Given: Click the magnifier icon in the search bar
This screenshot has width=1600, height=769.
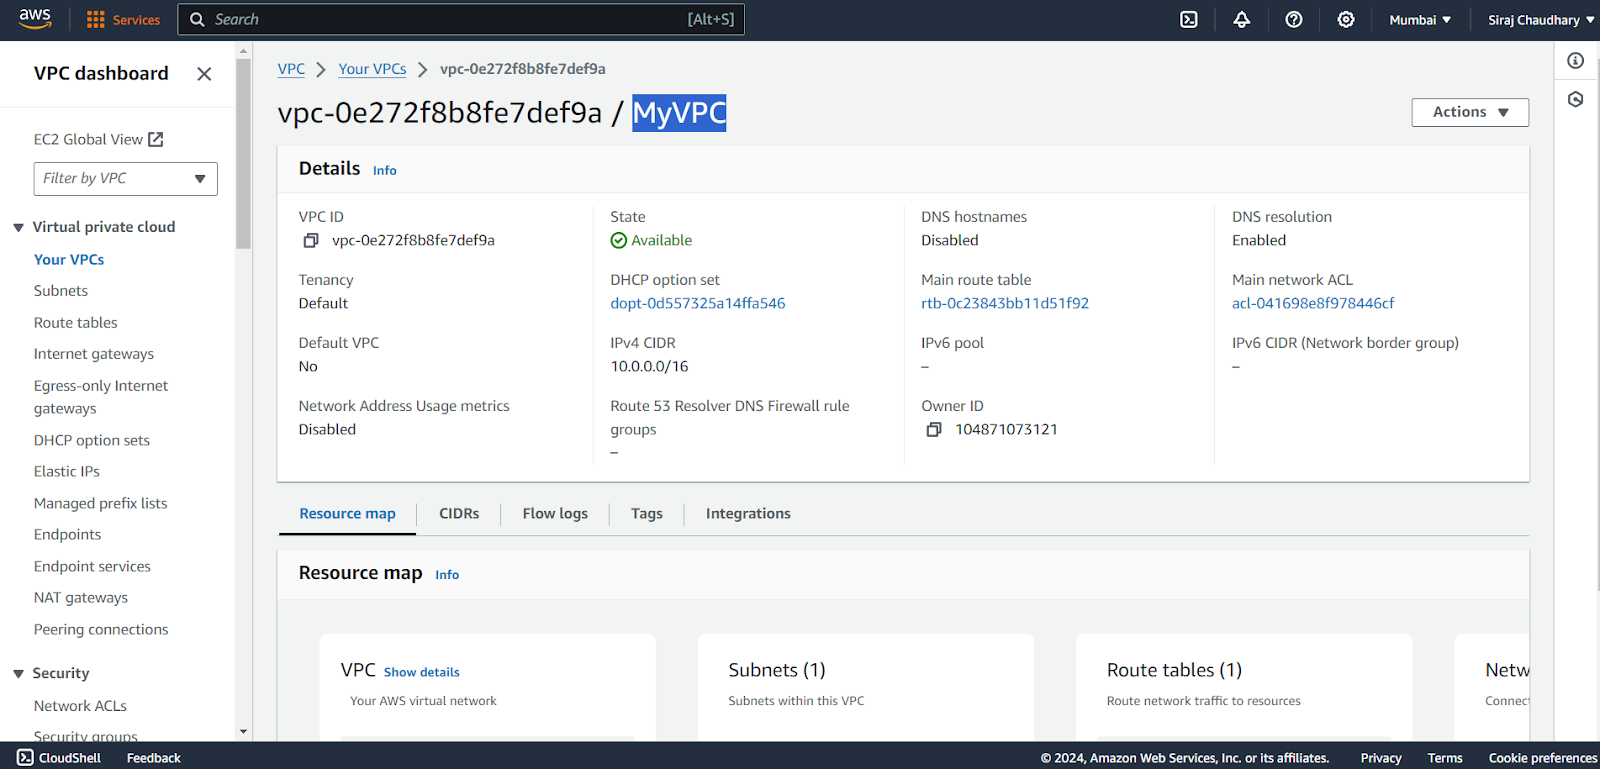Looking at the screenshot, I should pyautogui.click(x=197, y=20).
